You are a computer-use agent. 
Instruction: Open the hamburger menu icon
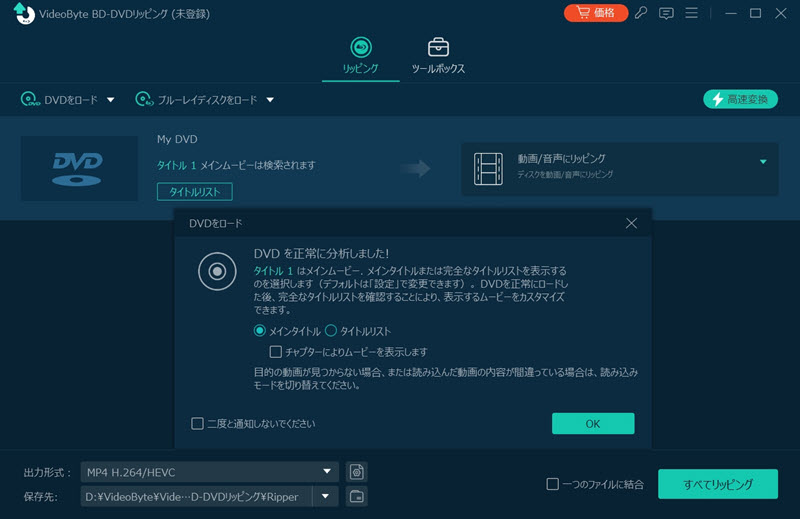tap(691, 13)
